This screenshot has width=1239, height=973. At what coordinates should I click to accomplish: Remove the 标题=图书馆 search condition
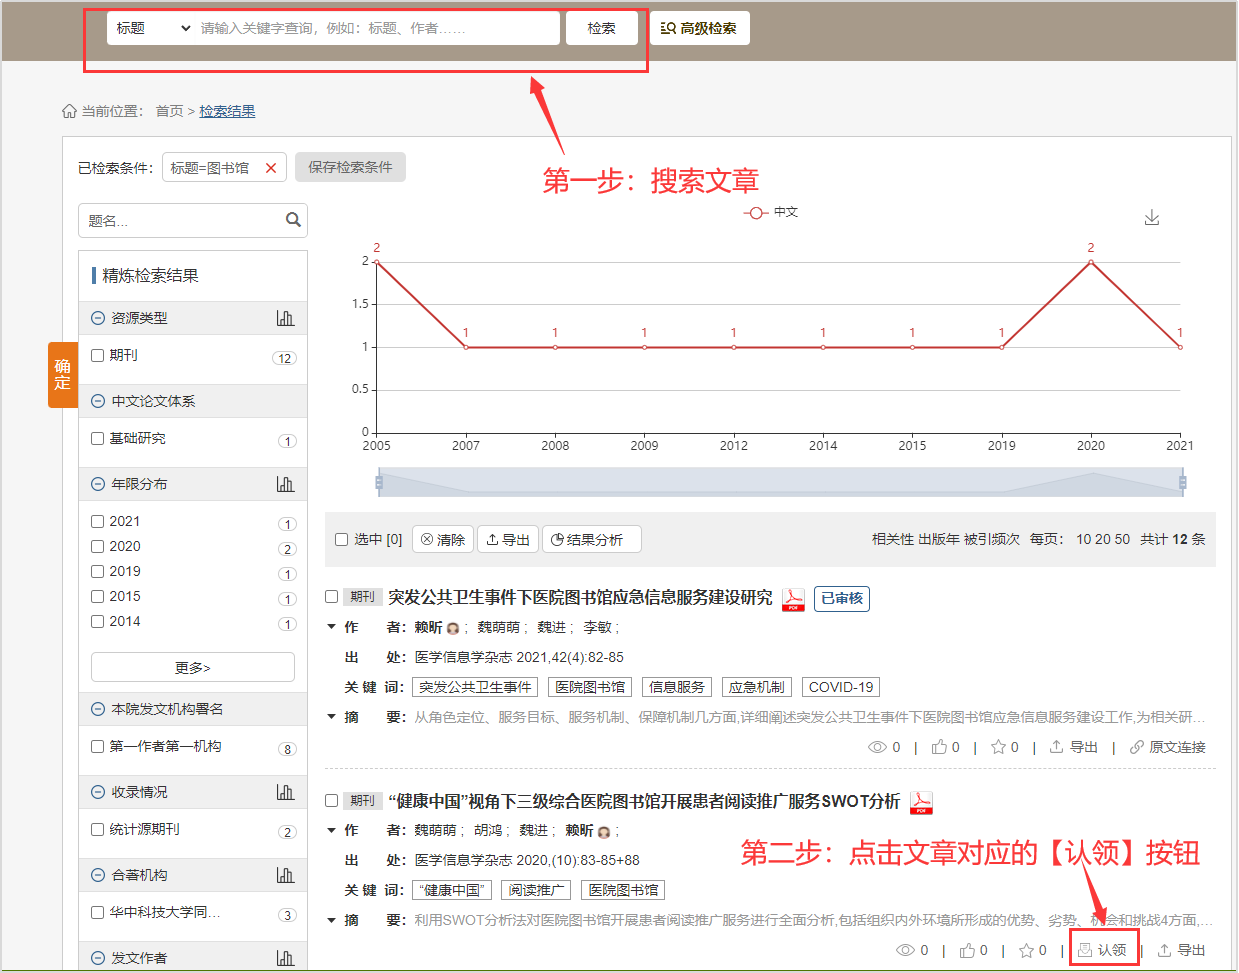click(271, 168)
